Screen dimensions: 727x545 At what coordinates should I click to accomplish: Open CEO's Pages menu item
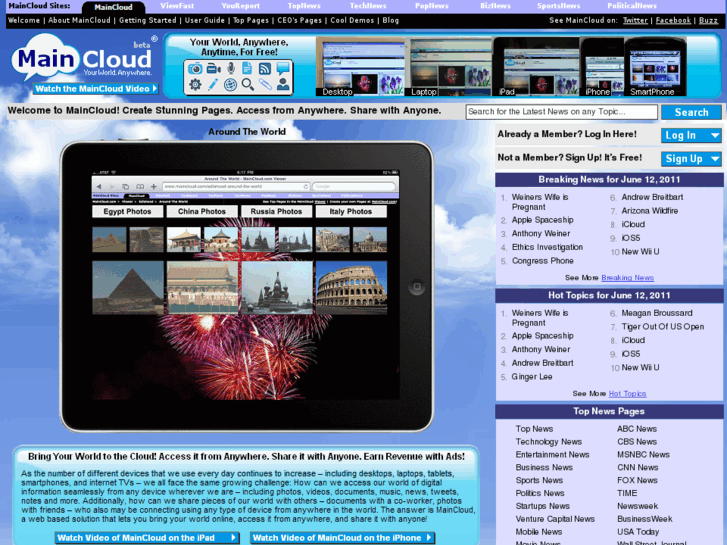click(x=300, y=20)
